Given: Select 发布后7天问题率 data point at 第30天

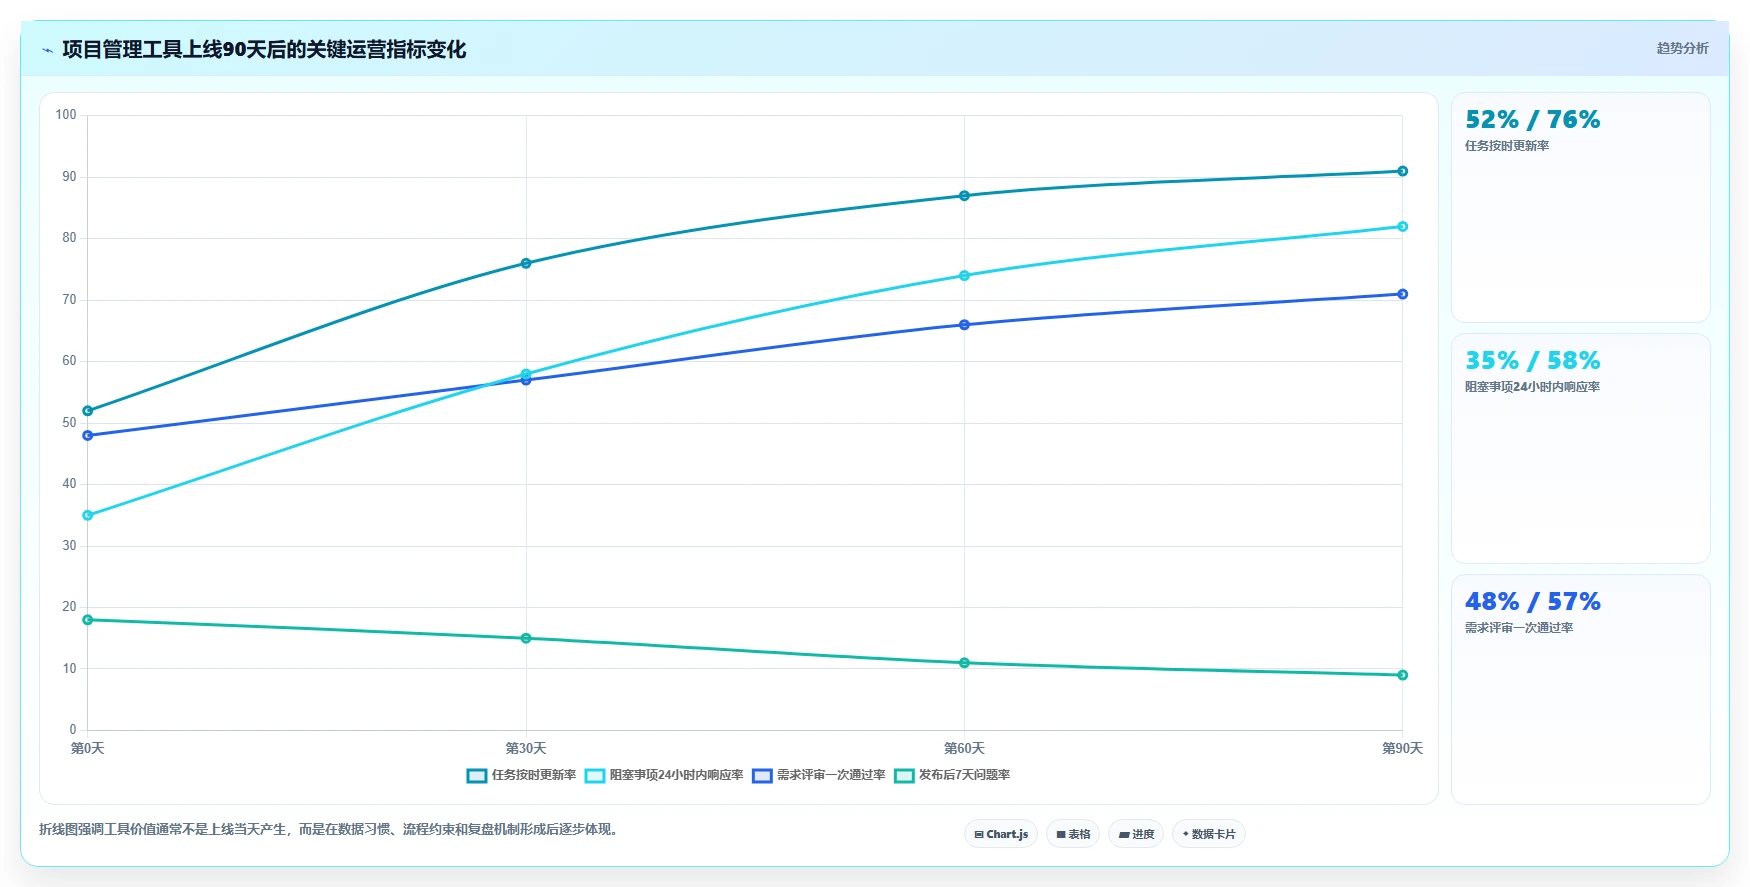Looking at the screenshot, I should click(x=526, y=638).
